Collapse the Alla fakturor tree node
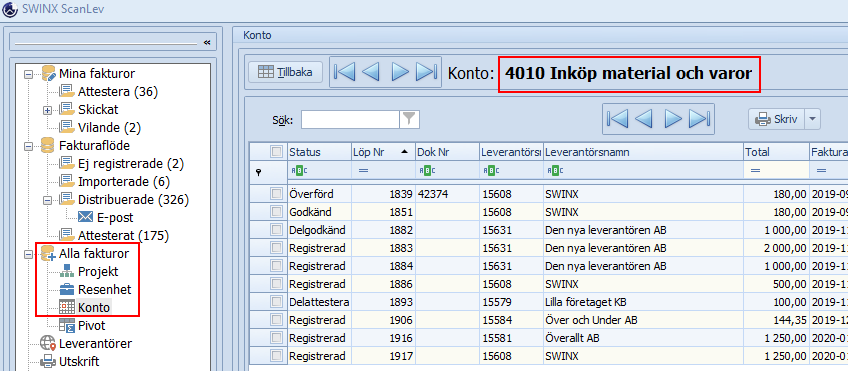The height and width of the screenshot is (371, 848). [29, 254]
